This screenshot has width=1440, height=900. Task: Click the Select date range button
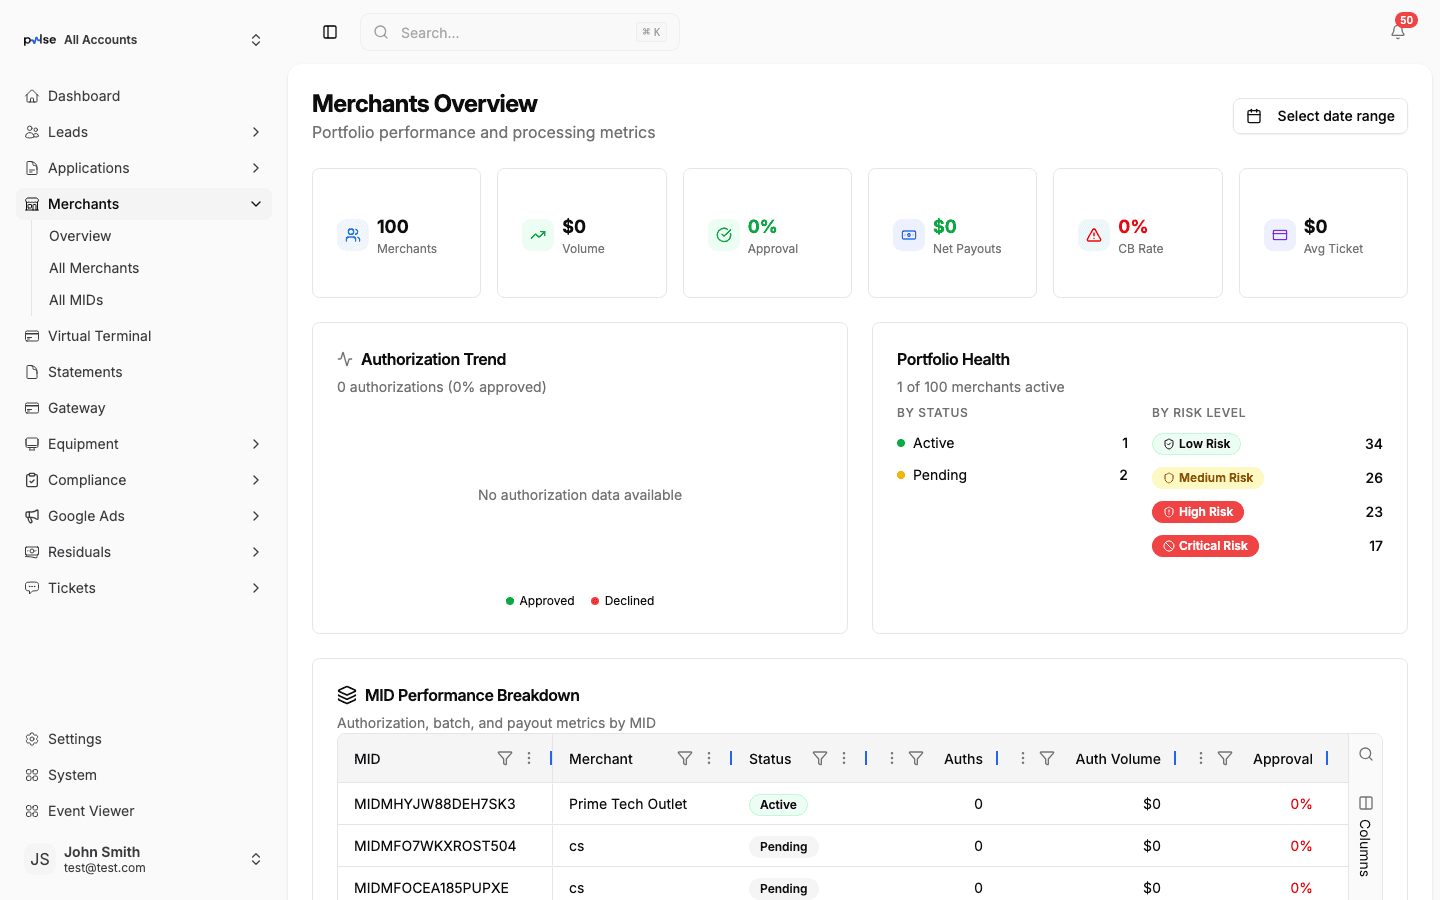pos(1320,116)
